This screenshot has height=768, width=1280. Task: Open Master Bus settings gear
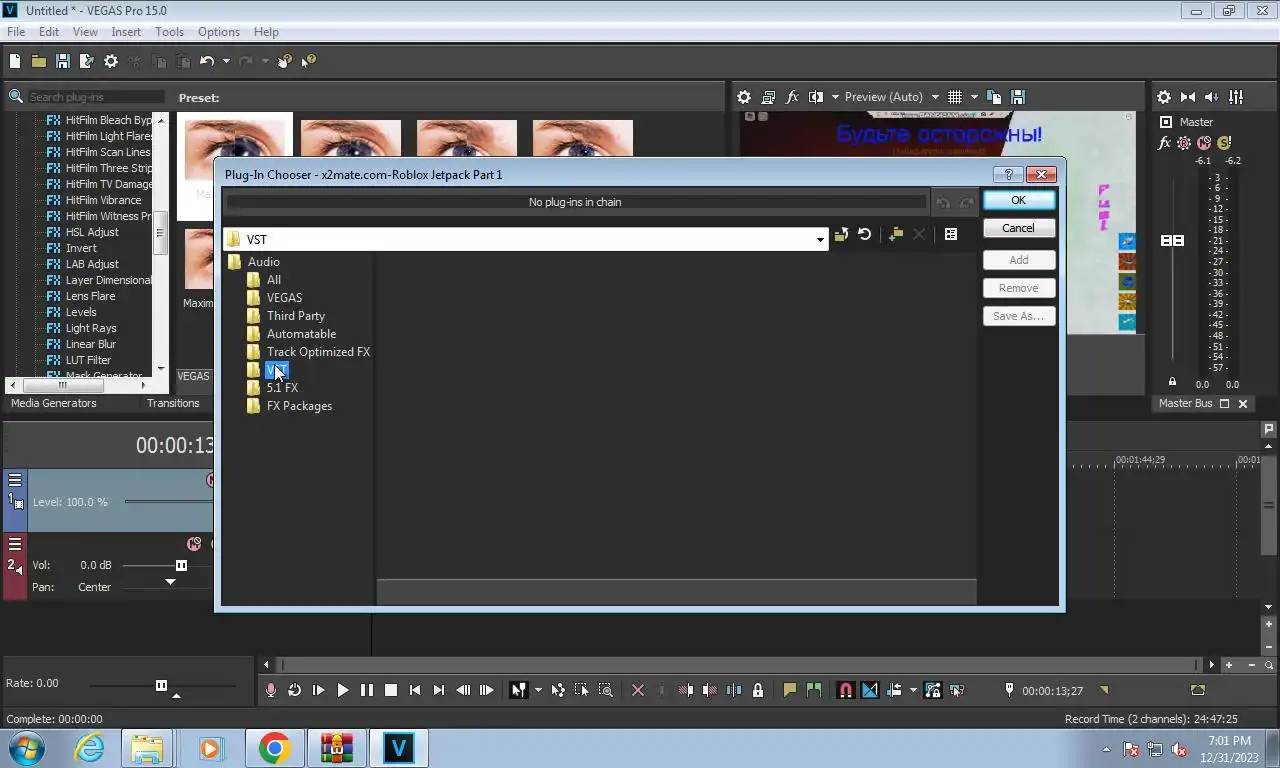1164,97
